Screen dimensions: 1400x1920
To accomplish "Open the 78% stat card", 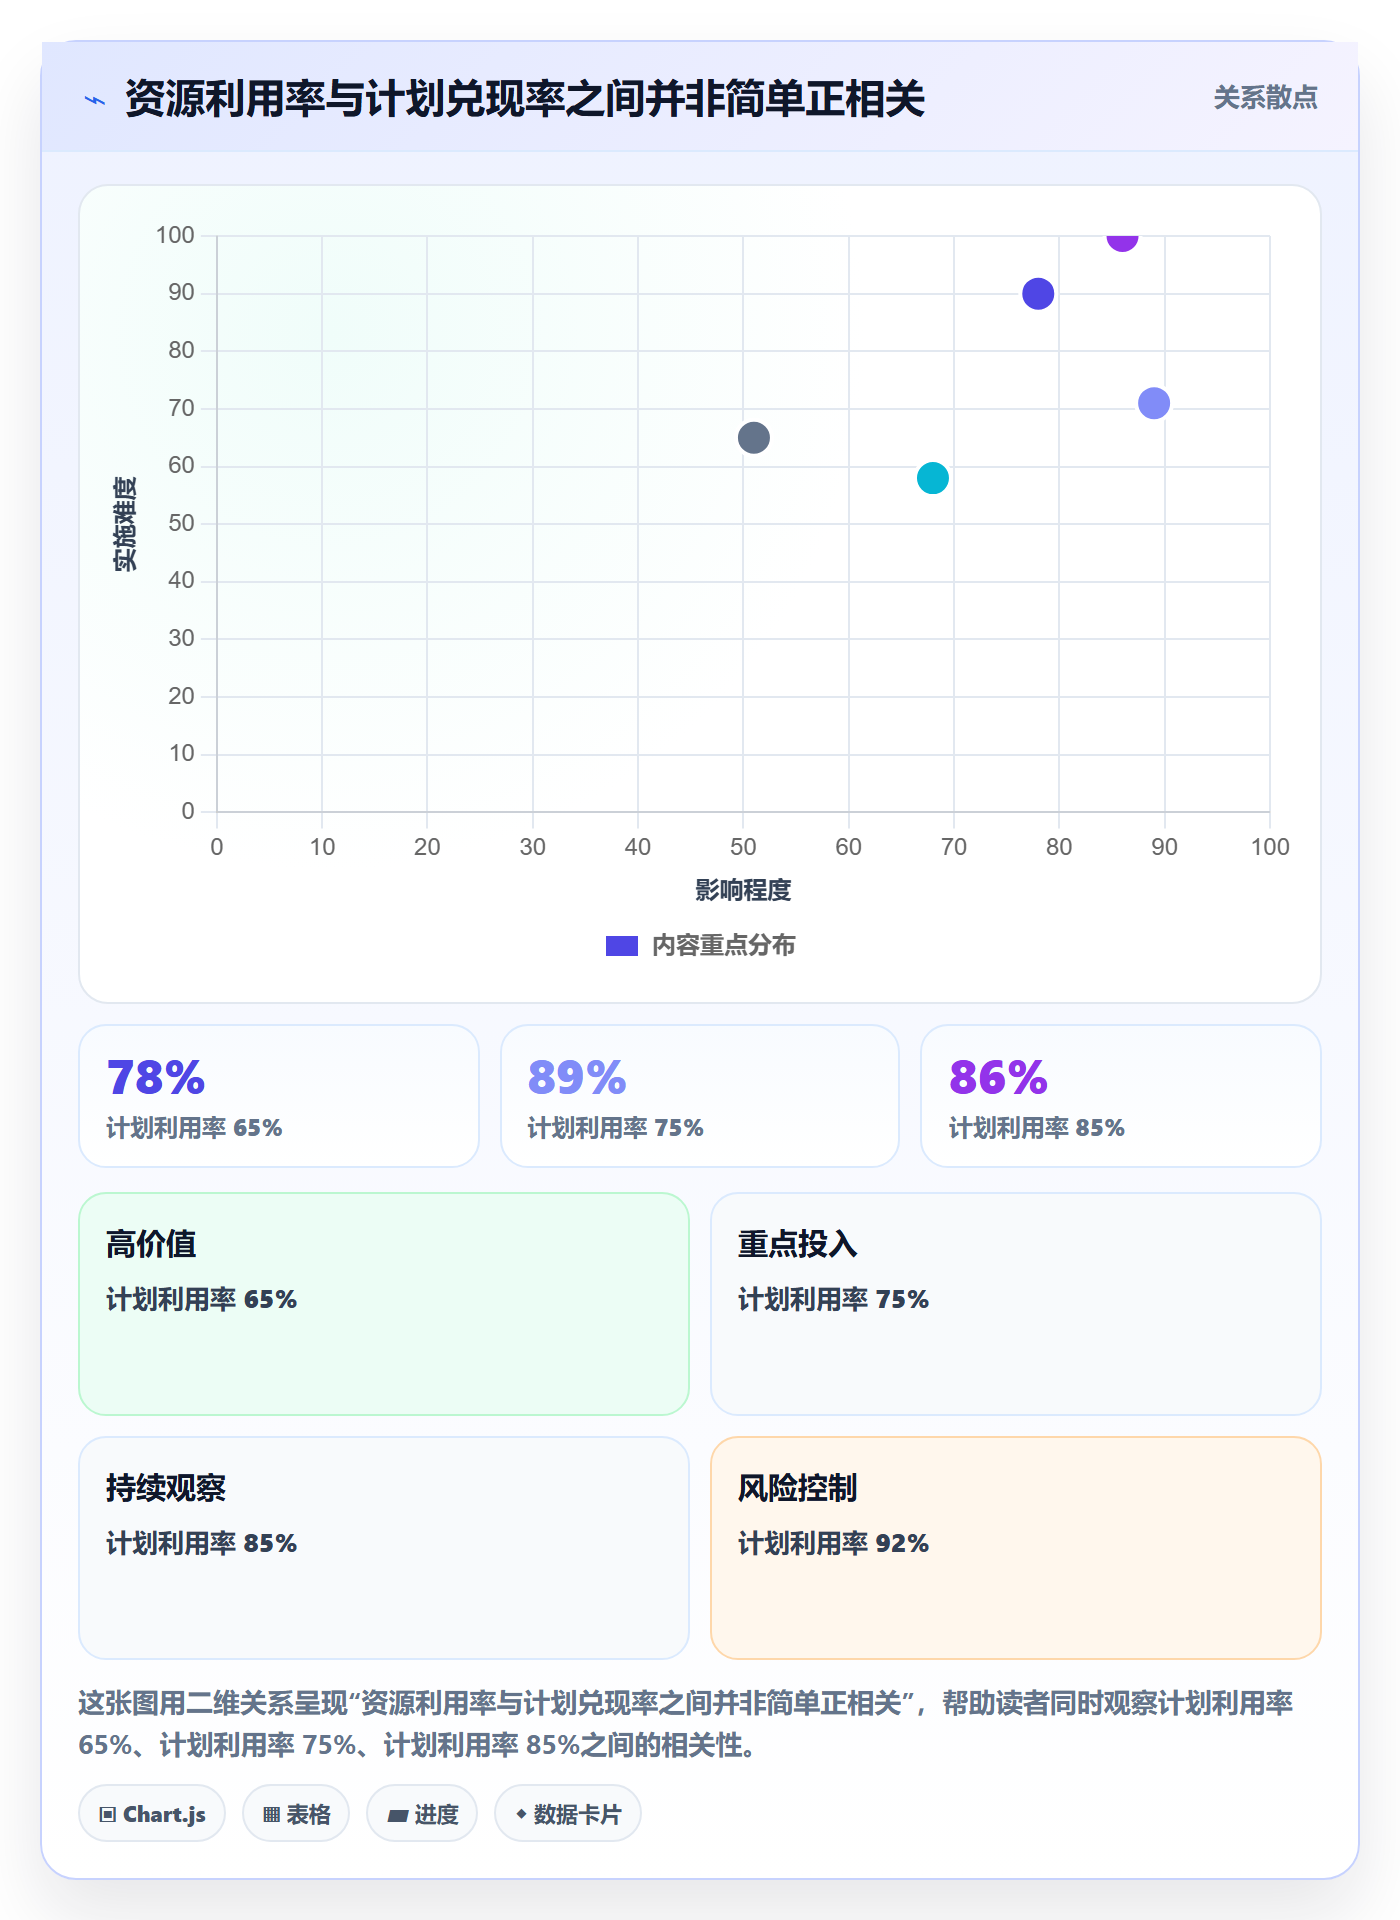I will pyautogui.click(x=279, y=1096).
